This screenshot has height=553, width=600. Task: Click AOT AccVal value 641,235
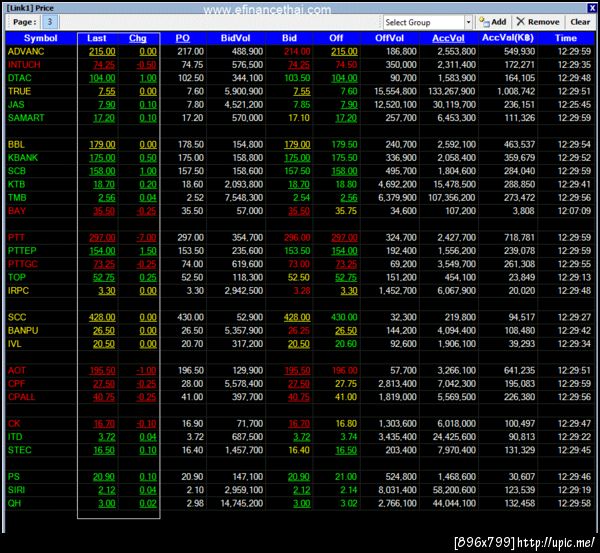coord(519,370)
